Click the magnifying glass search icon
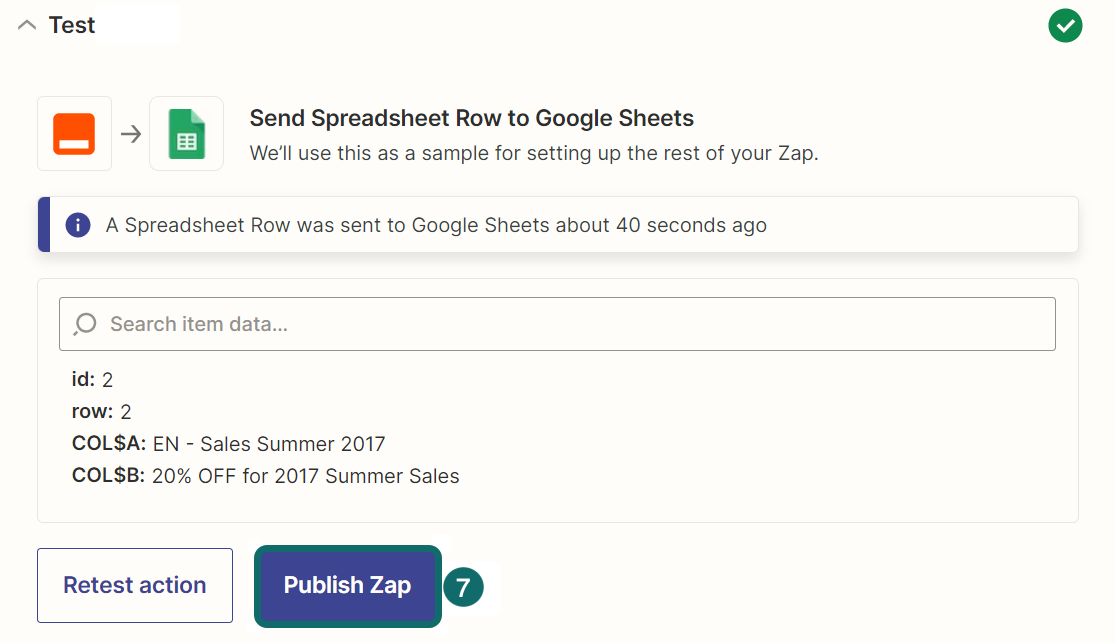This screenshot has width=1115, height=643. (84, 323)
